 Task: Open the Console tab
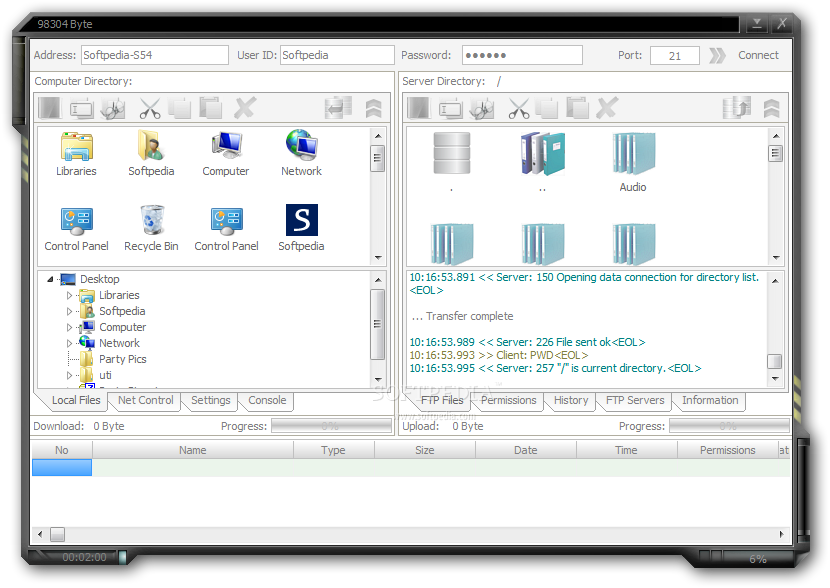click(x=267, y=401)
